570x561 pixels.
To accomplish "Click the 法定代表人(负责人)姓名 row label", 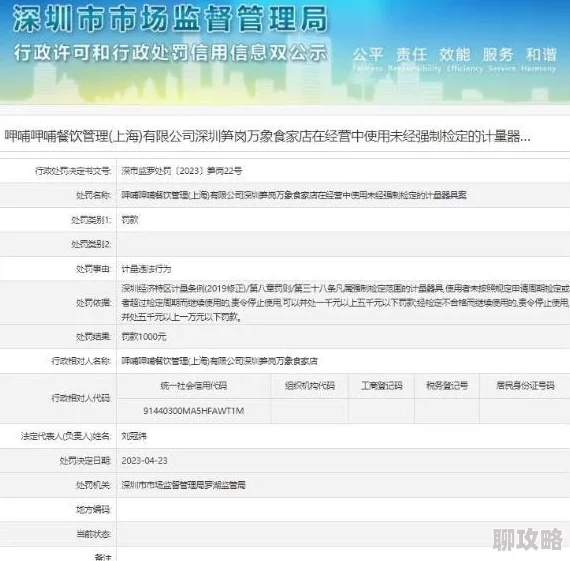I will (x=66, y=436).
